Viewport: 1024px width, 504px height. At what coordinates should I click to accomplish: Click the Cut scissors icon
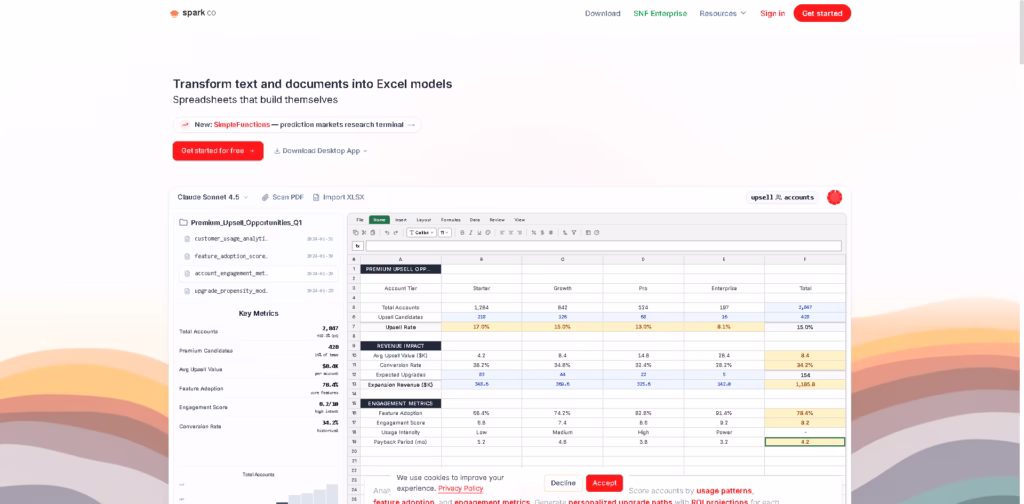364,232
